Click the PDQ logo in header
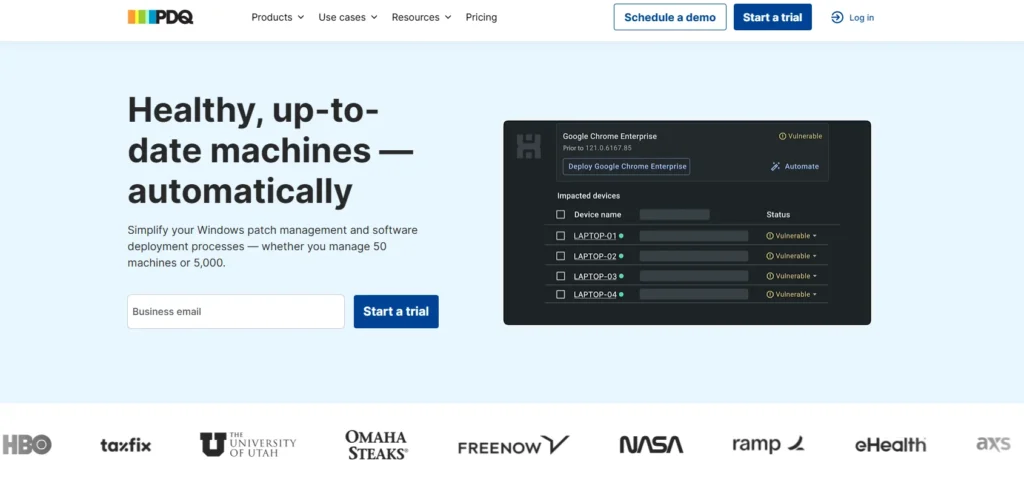1024x487 pixels. (x=160, y=17)
